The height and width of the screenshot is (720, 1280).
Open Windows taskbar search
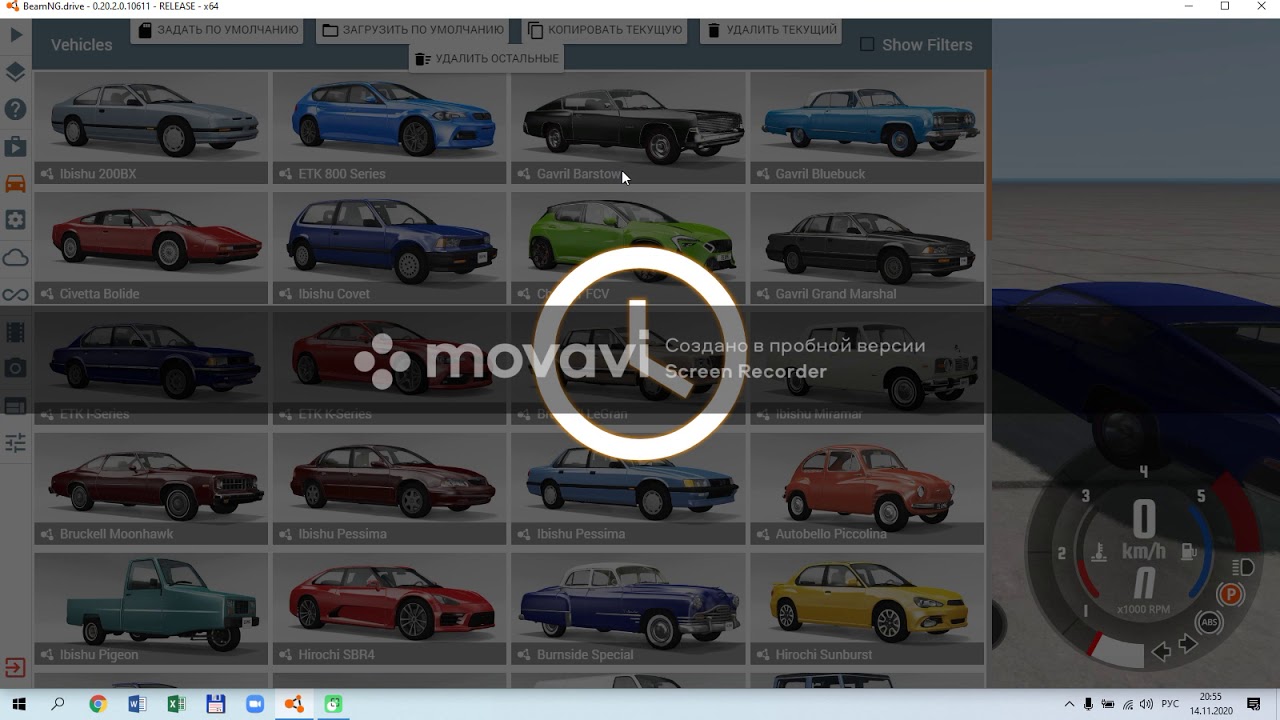click(x=58, y=704)
